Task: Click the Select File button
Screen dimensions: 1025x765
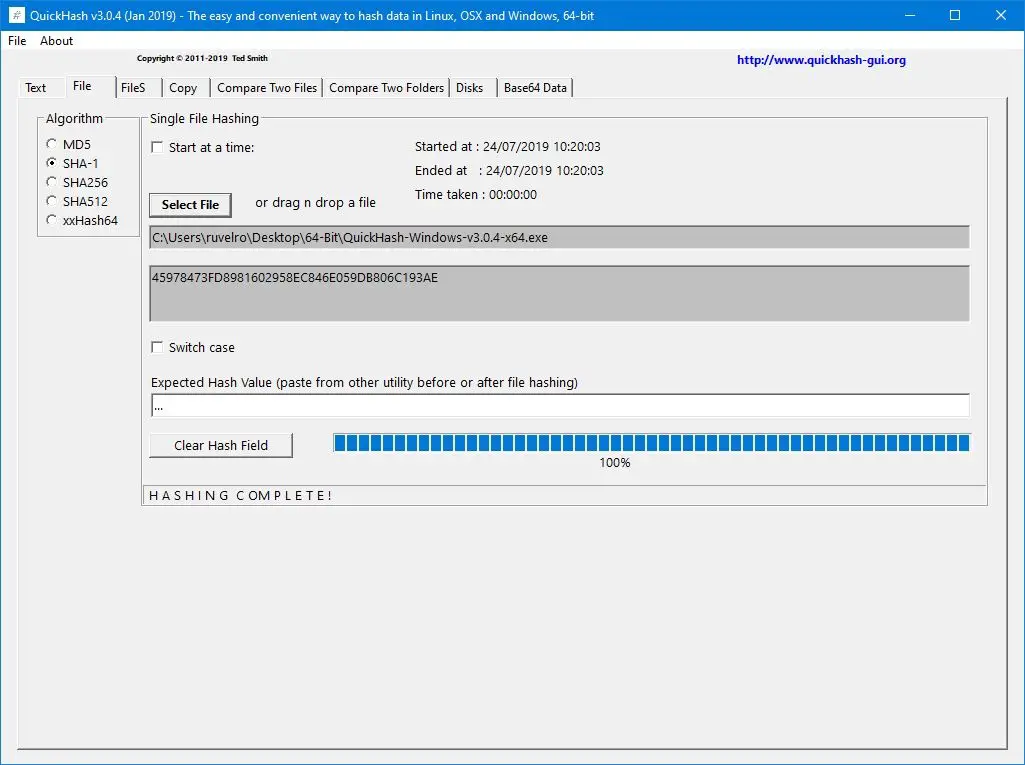Action: tap(190, 205)
